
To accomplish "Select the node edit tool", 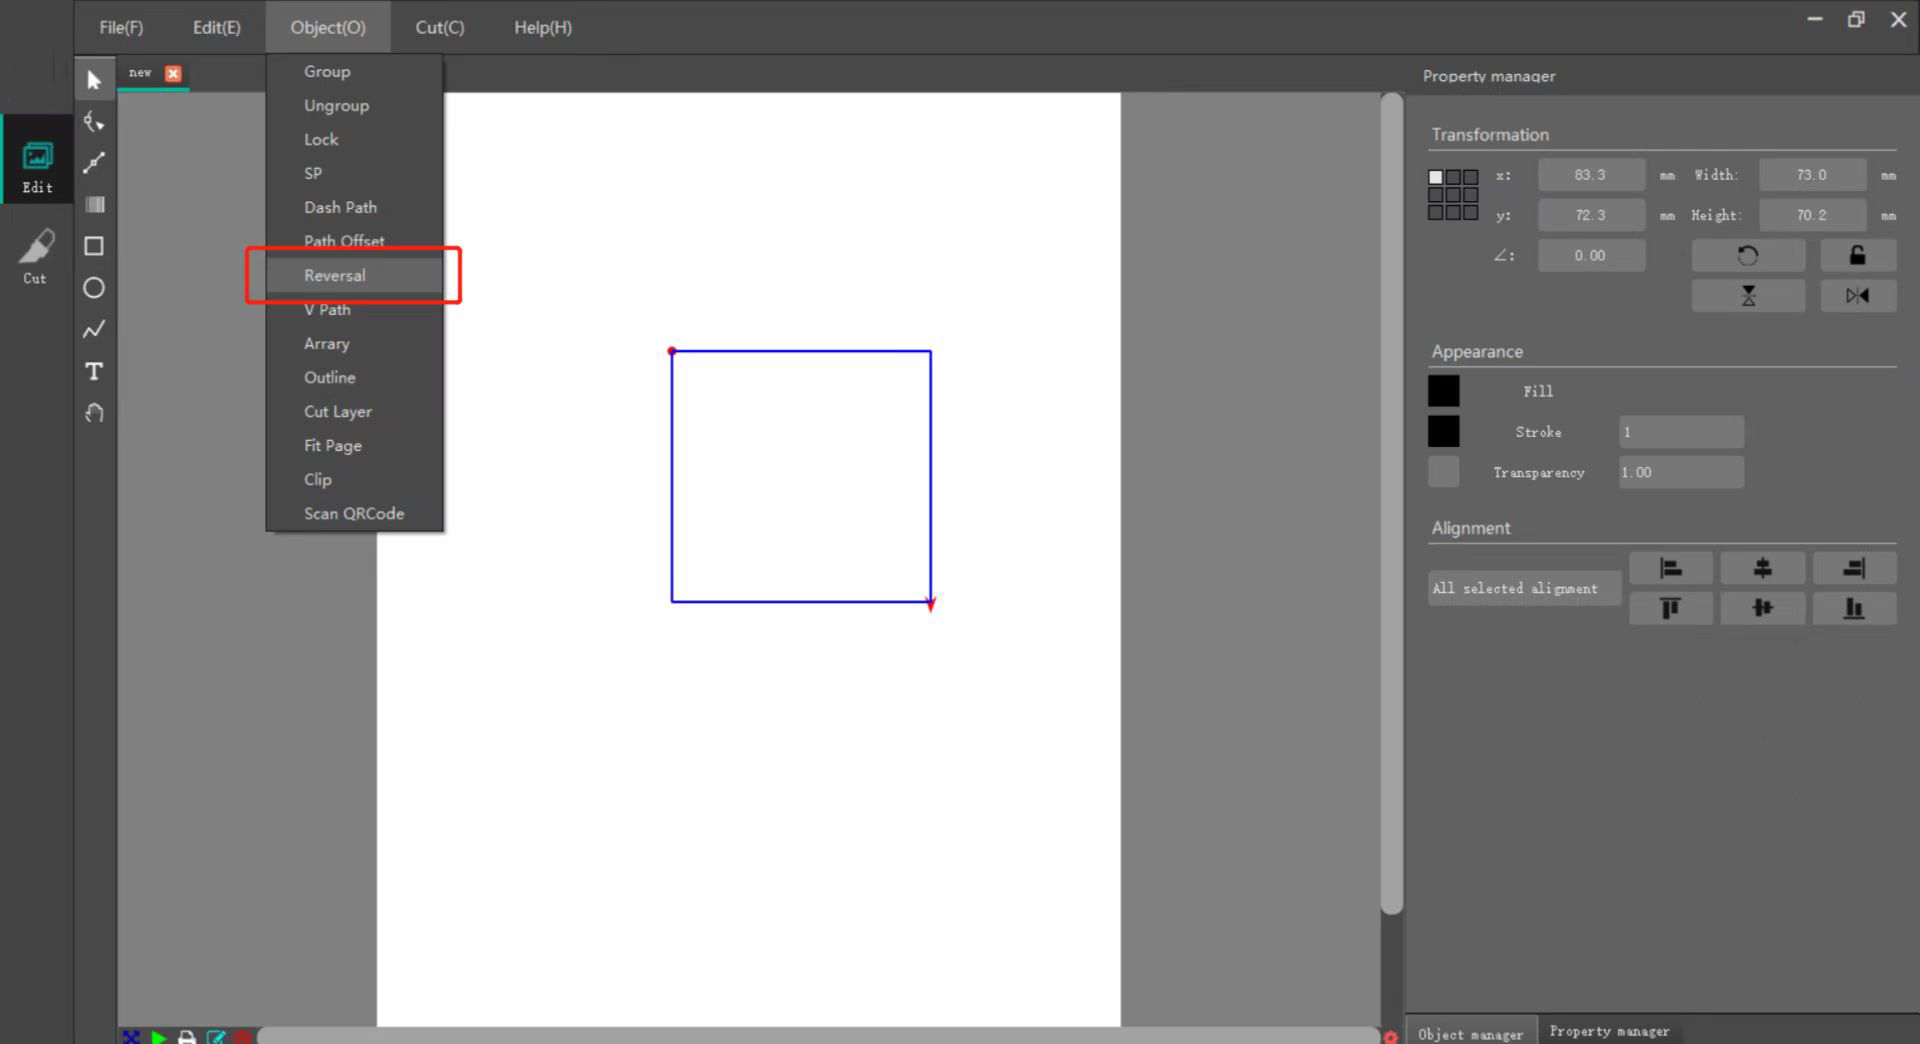I will [94, 122].
